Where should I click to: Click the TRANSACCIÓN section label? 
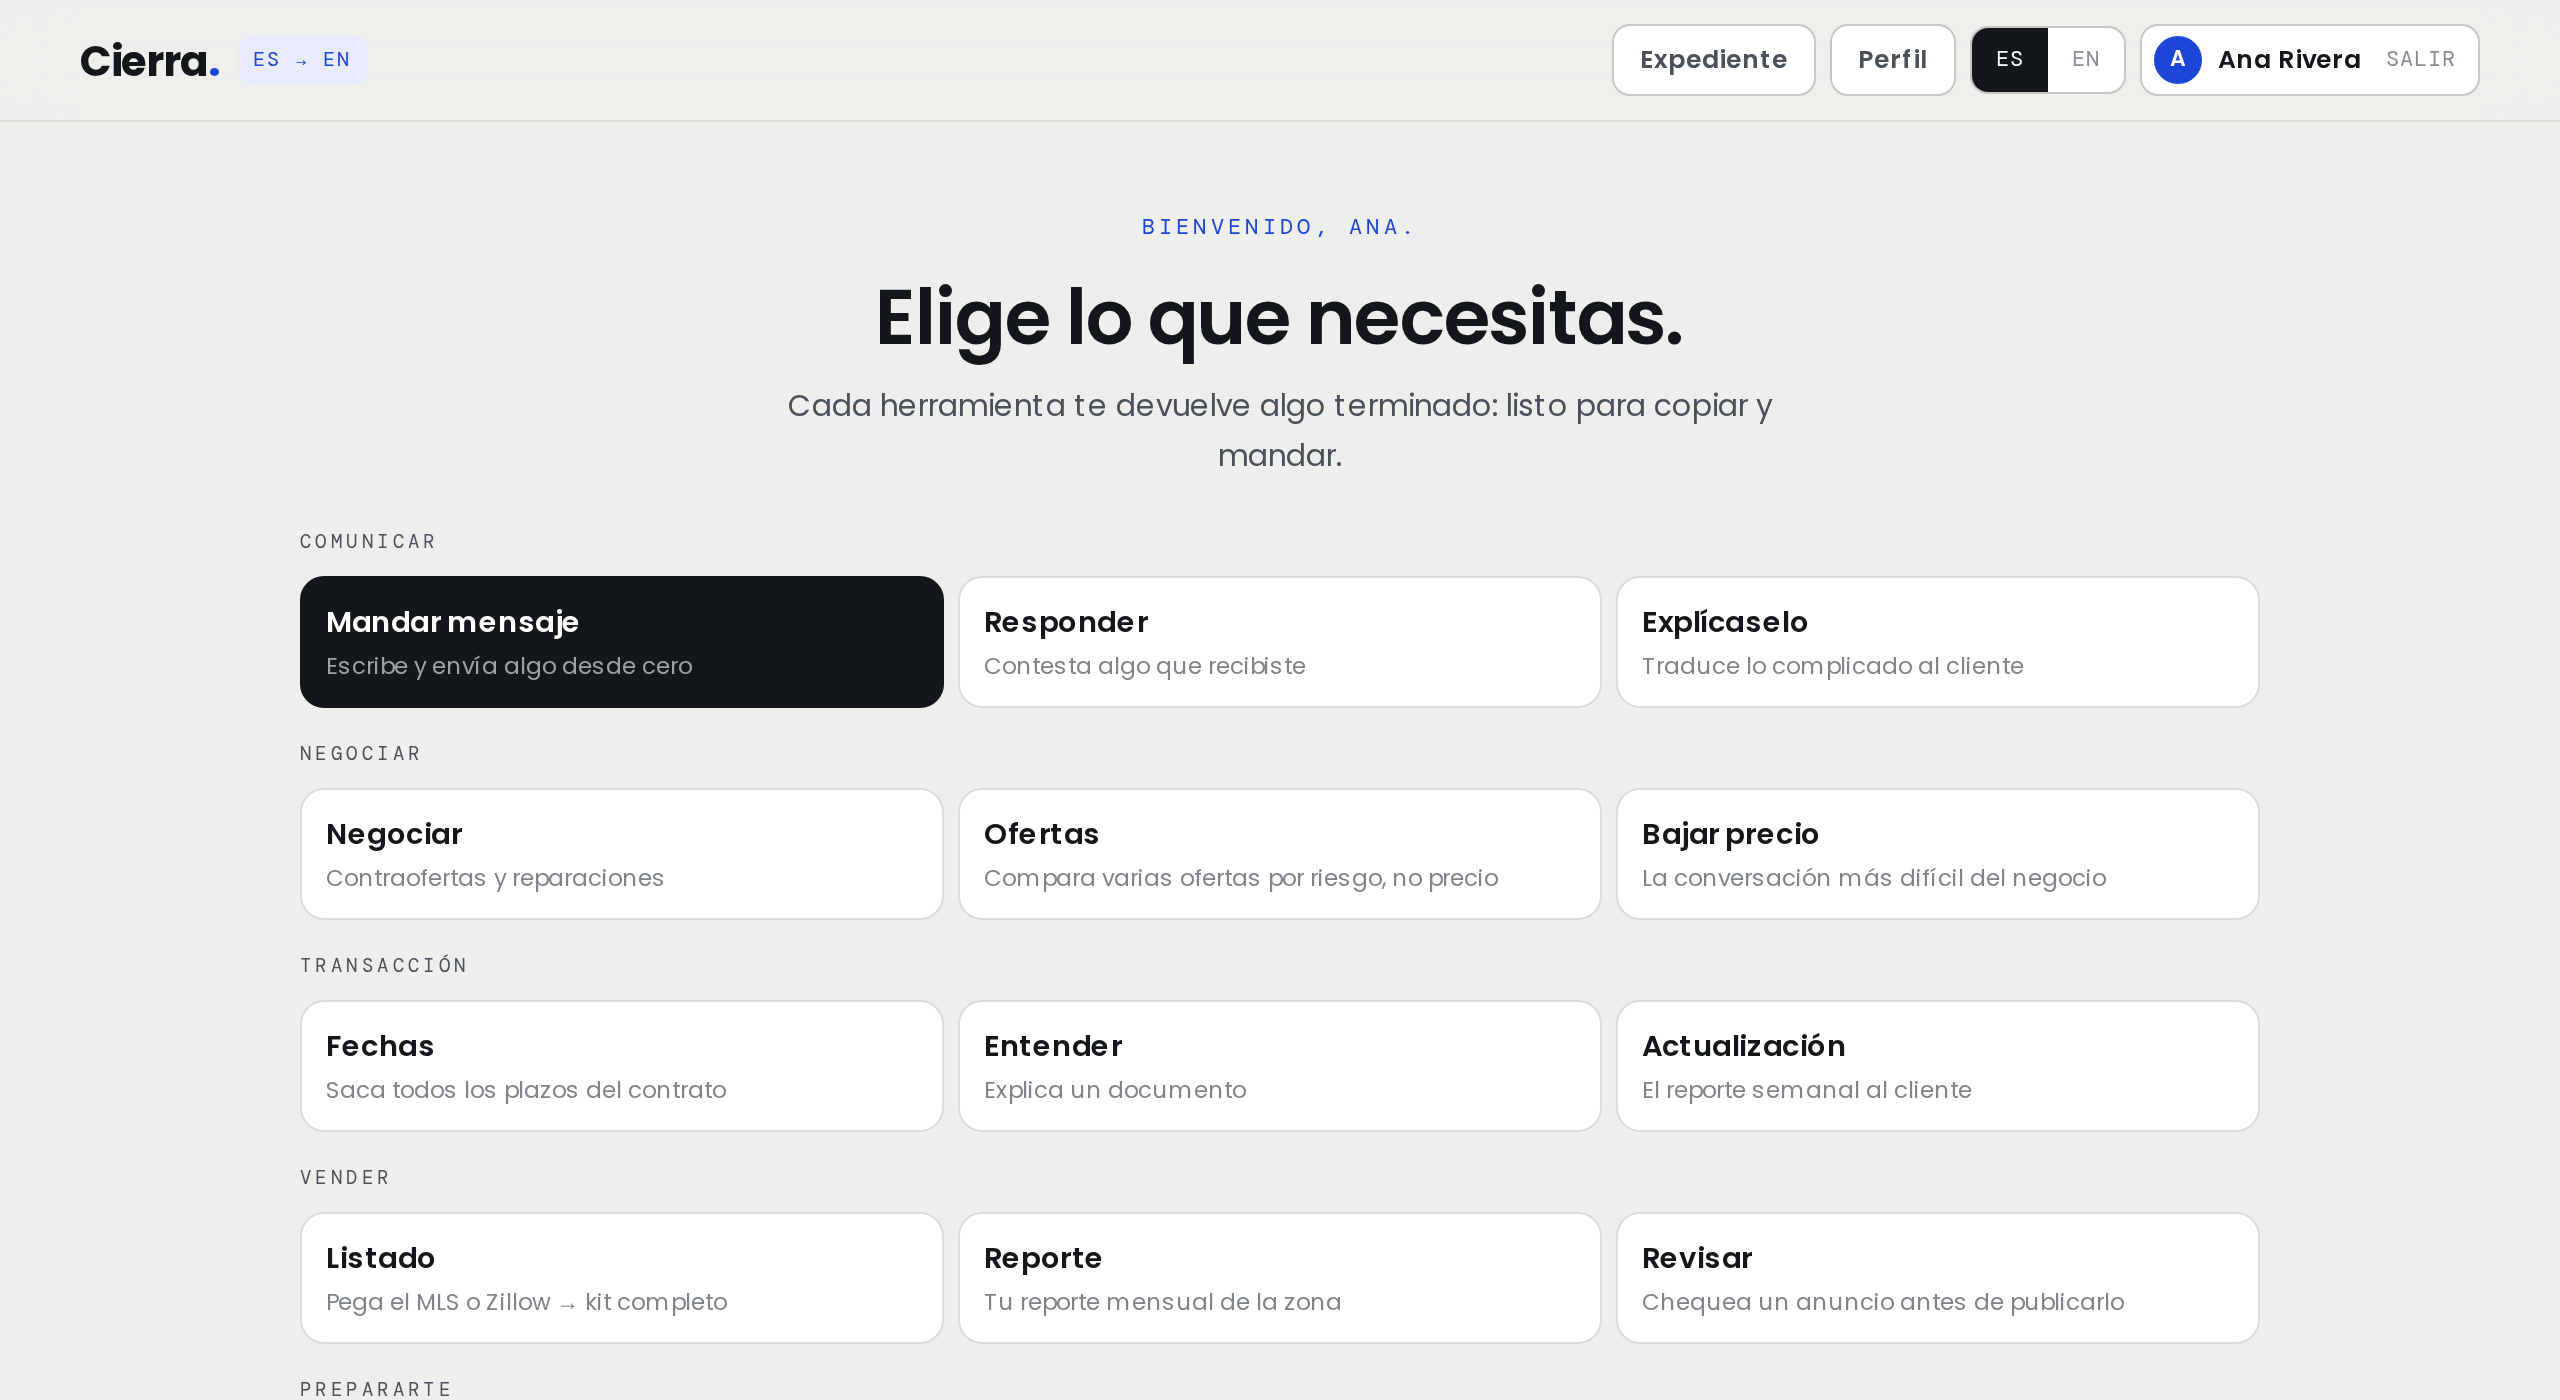coord(384,966)
